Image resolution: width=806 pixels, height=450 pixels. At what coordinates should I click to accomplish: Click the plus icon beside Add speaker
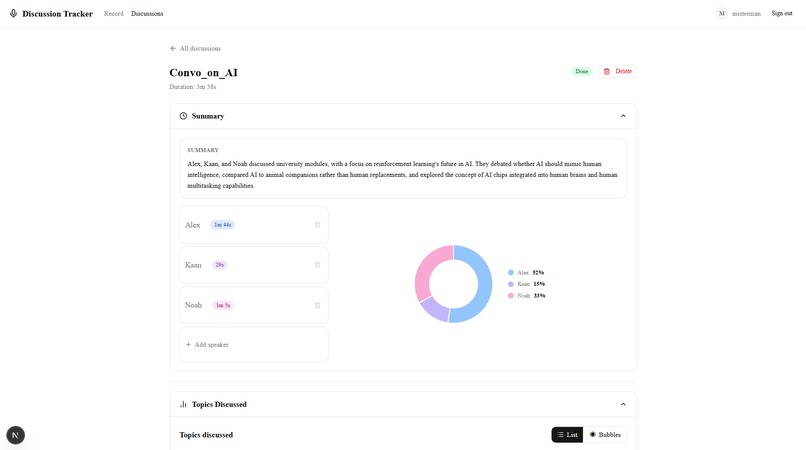coord(188,345)
